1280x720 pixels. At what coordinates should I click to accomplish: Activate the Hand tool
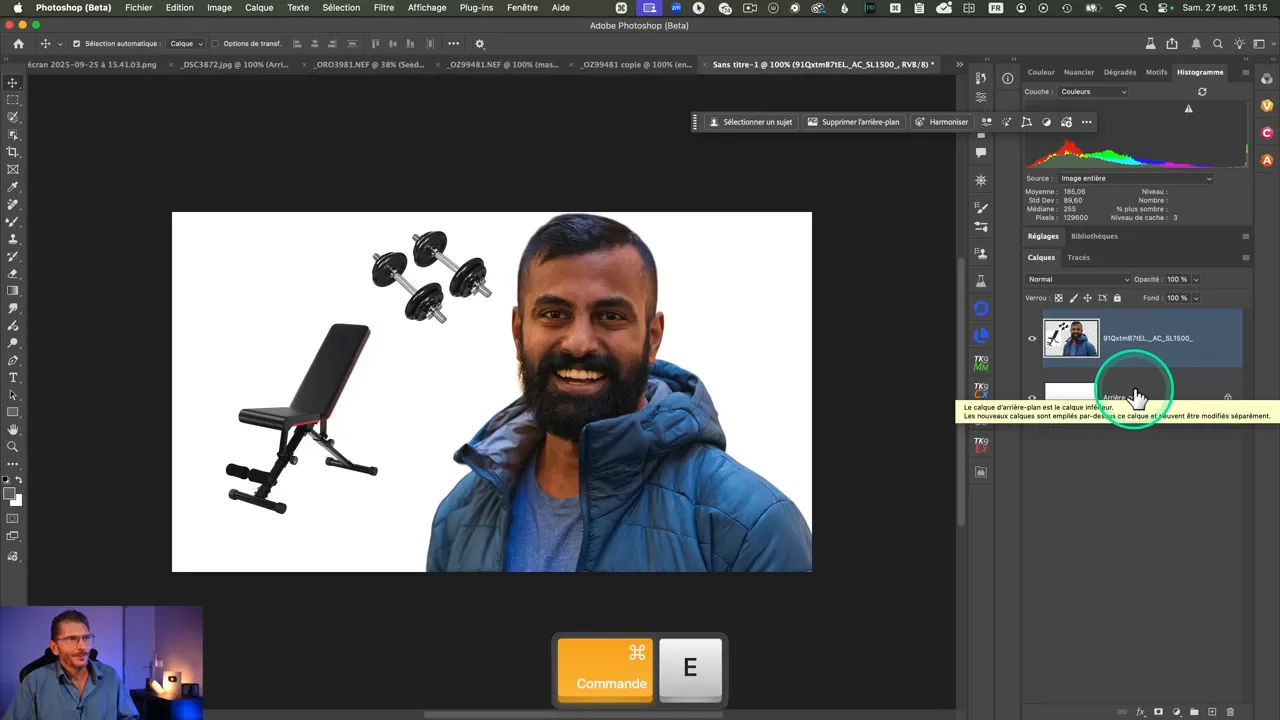coord(13,429)
